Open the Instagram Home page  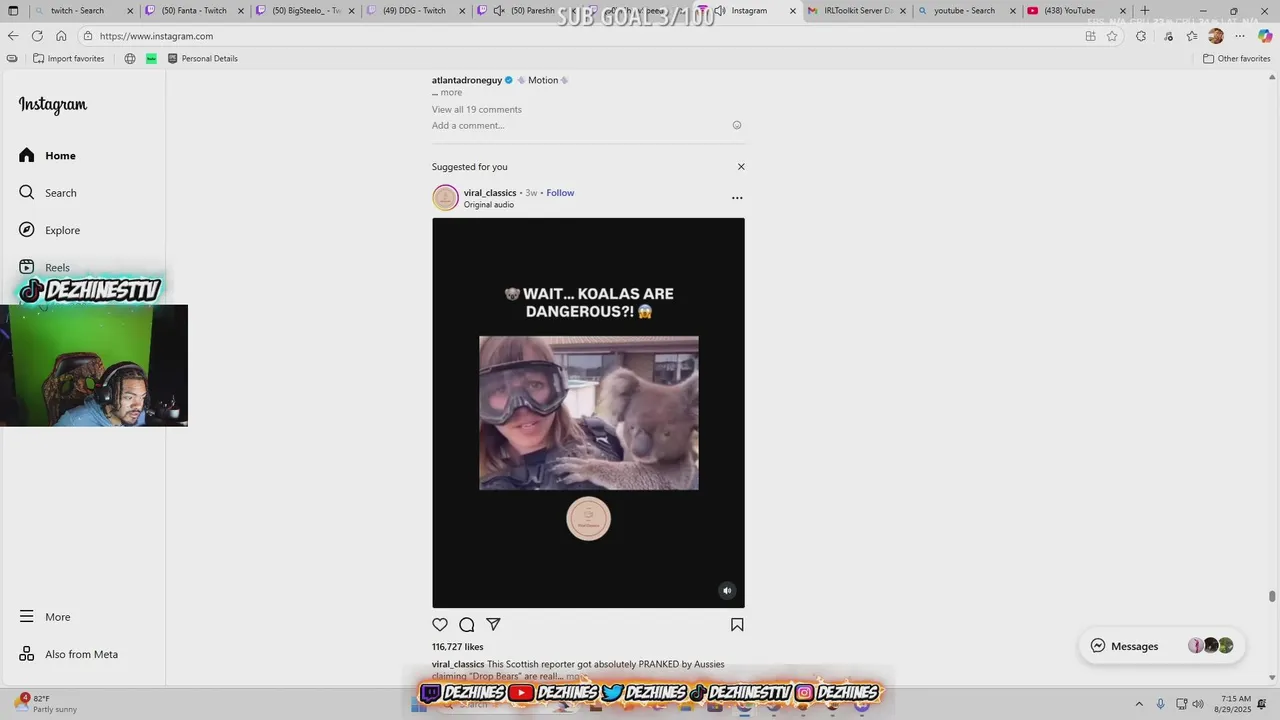click(x=47, y=155)
